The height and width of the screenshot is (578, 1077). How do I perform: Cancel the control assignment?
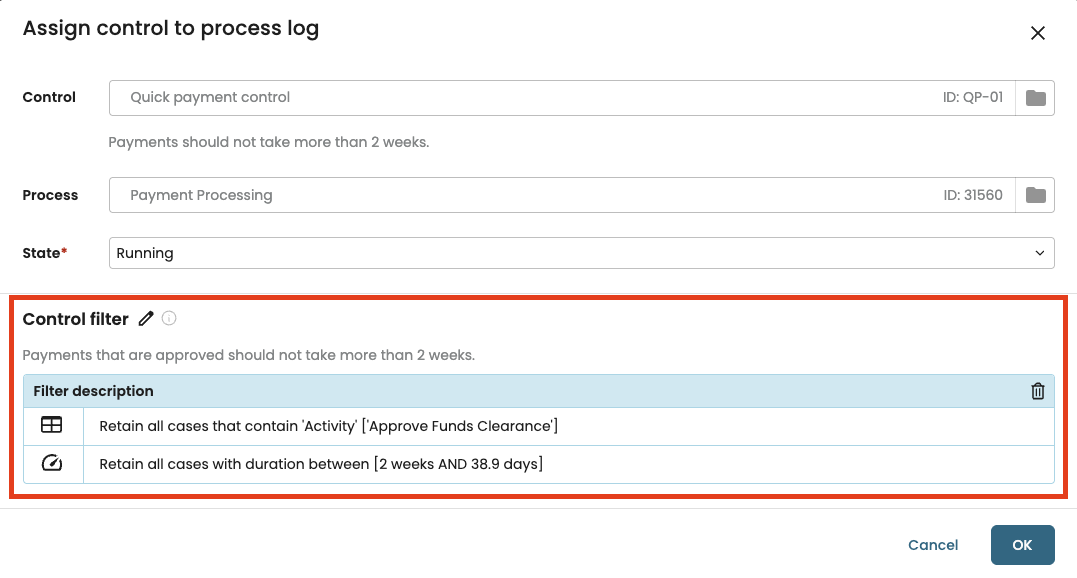pyautogui.click(x=932, y=545)
